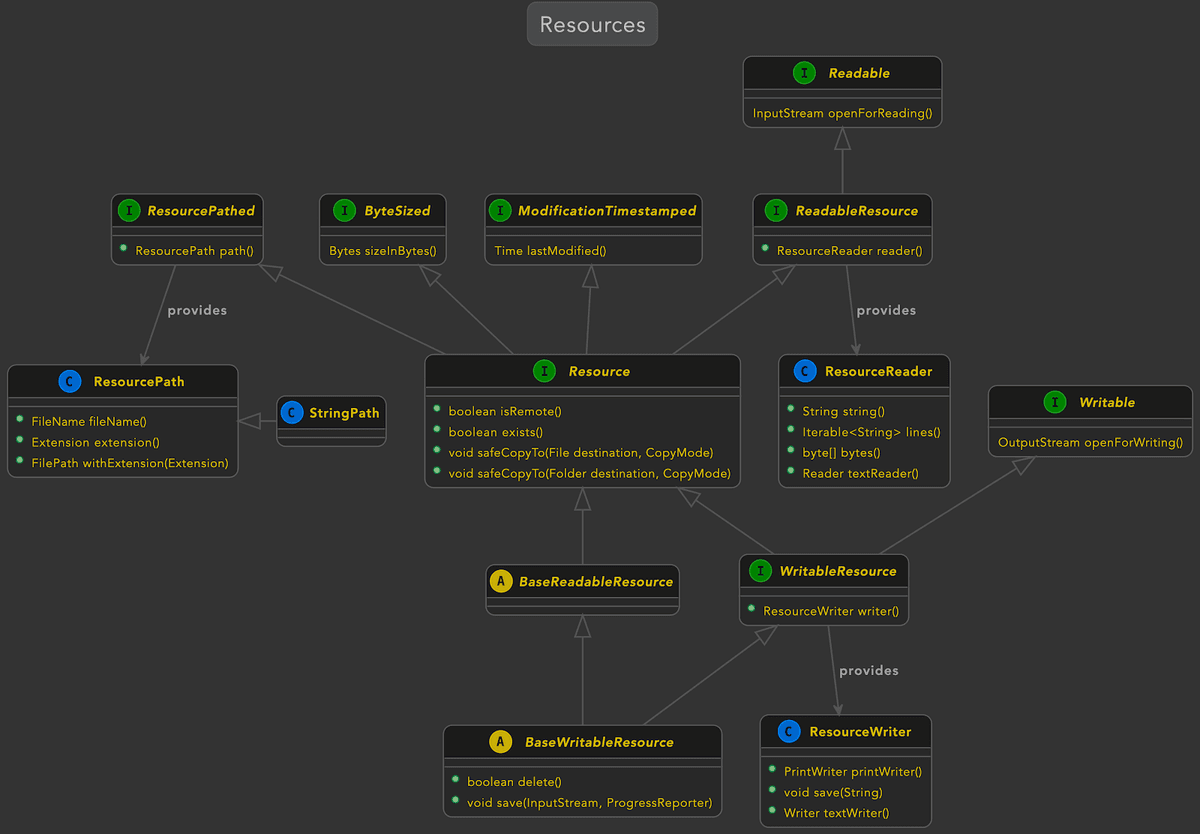Viewport: 1200px width, 834px height.
Task: Select 'safeCopyTo(File destination, CopyMode)' method
Action: 581,452
